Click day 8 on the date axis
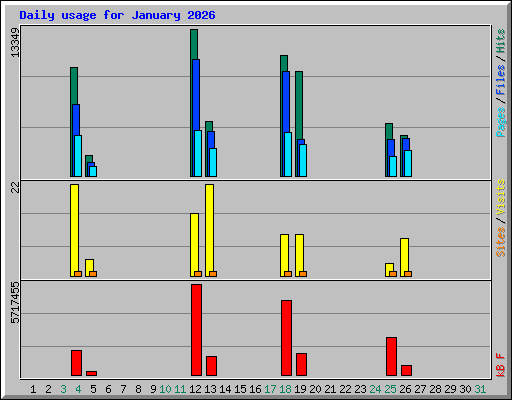The width and height of the screenshot is (512, 400). click(x=138, y=389)
